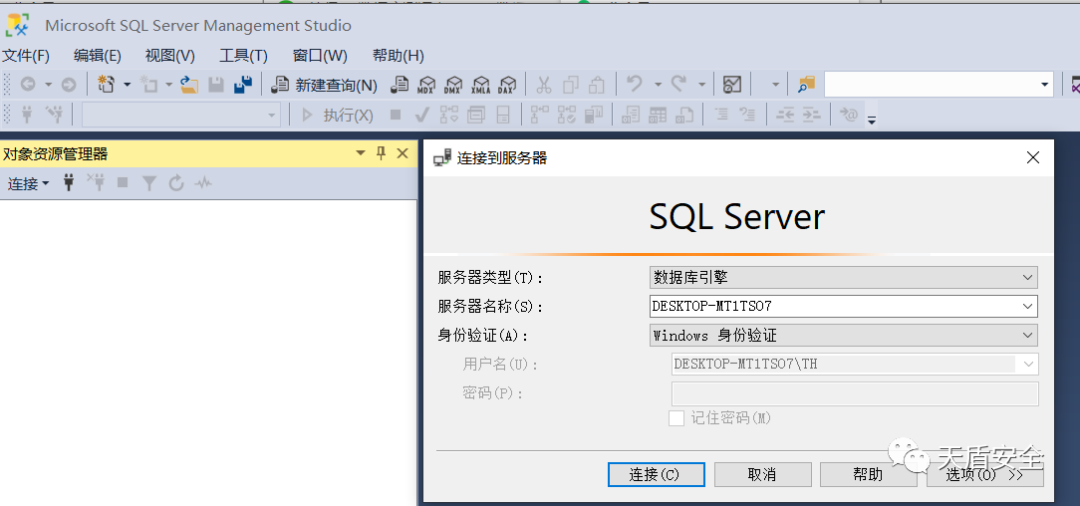The width and height of the screenshot is (1080, 506).
Task: Expand the 服务器类型 dropdown
Action: coord(1027,277)
